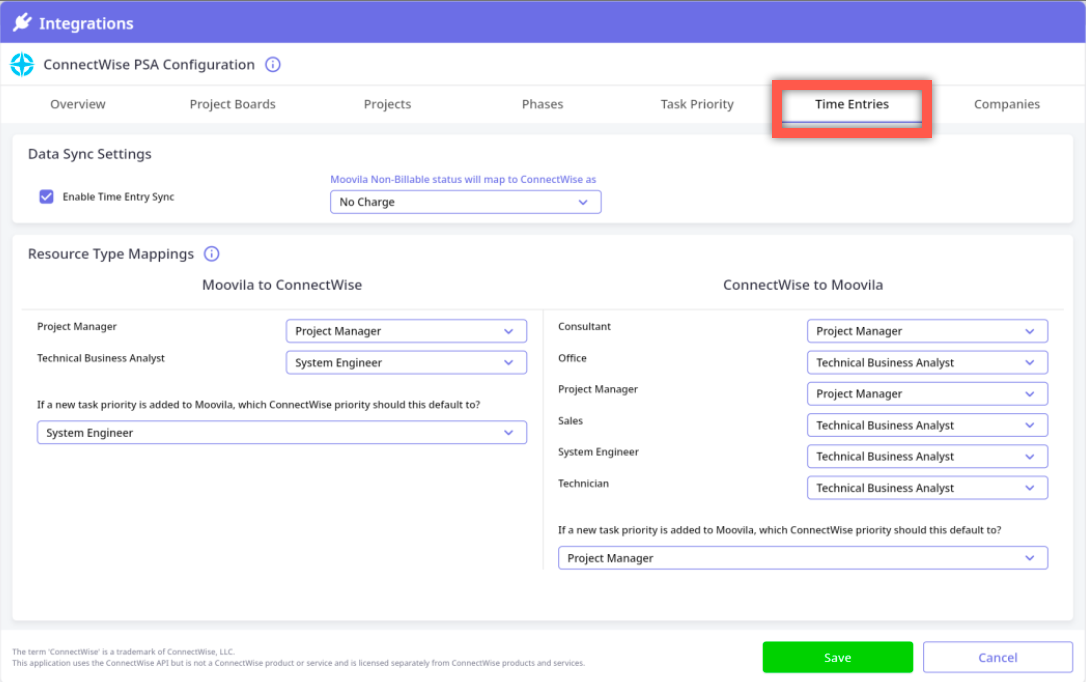Open the Consultant mapping dropdown

click(927, 331)
